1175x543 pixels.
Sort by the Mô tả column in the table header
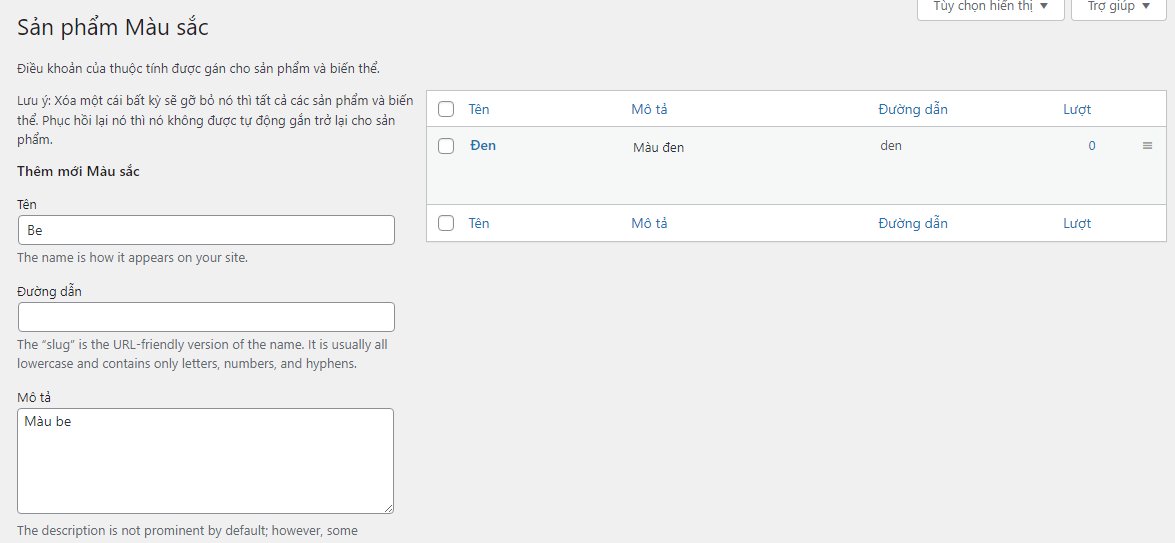coord(649,109)
